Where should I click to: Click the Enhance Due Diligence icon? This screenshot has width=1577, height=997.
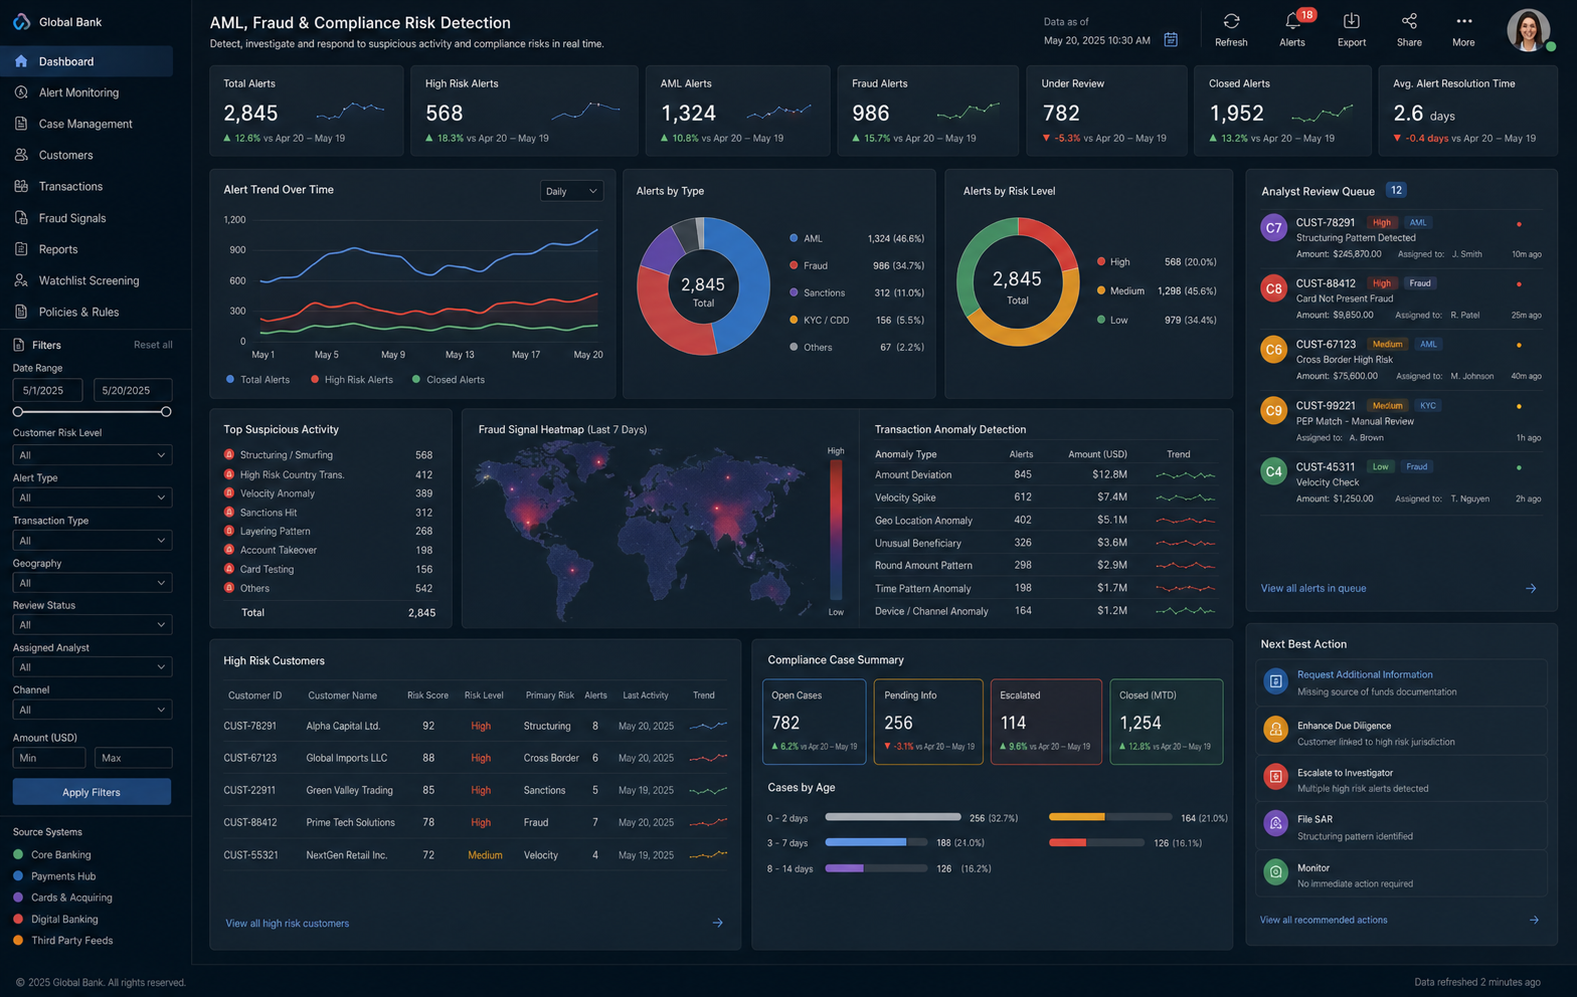tap(1275, 729)
